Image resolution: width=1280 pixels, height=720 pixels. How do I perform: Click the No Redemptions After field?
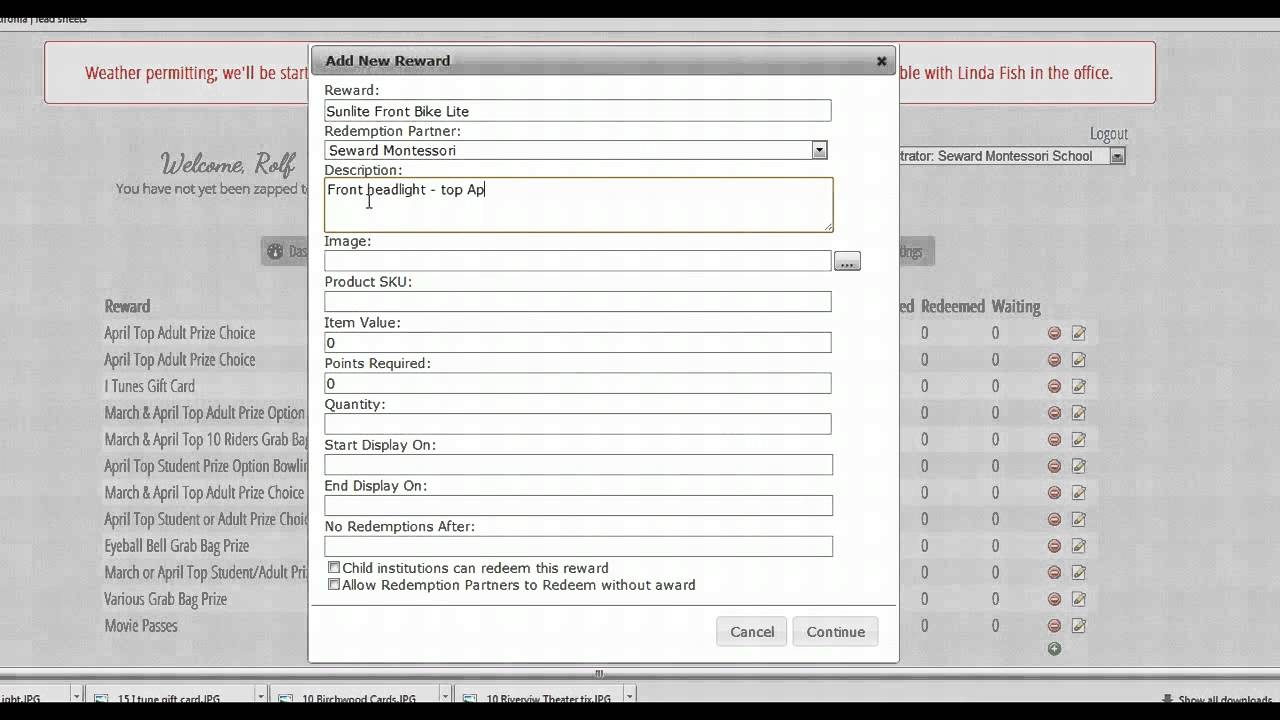pyautogui.click(x=578, y=546)
